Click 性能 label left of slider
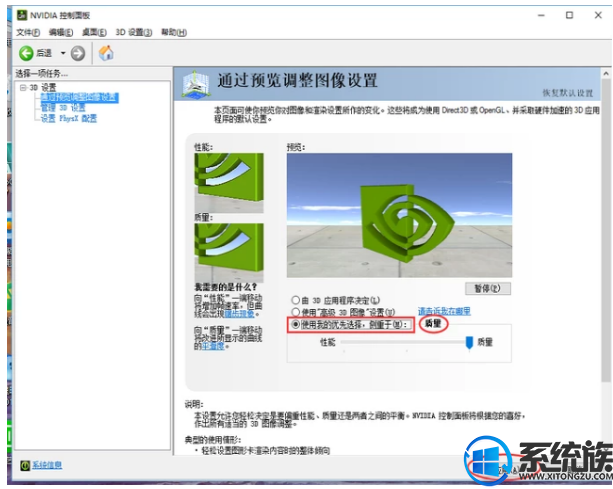Screen dimensions: 613x489 pos(328,342)
